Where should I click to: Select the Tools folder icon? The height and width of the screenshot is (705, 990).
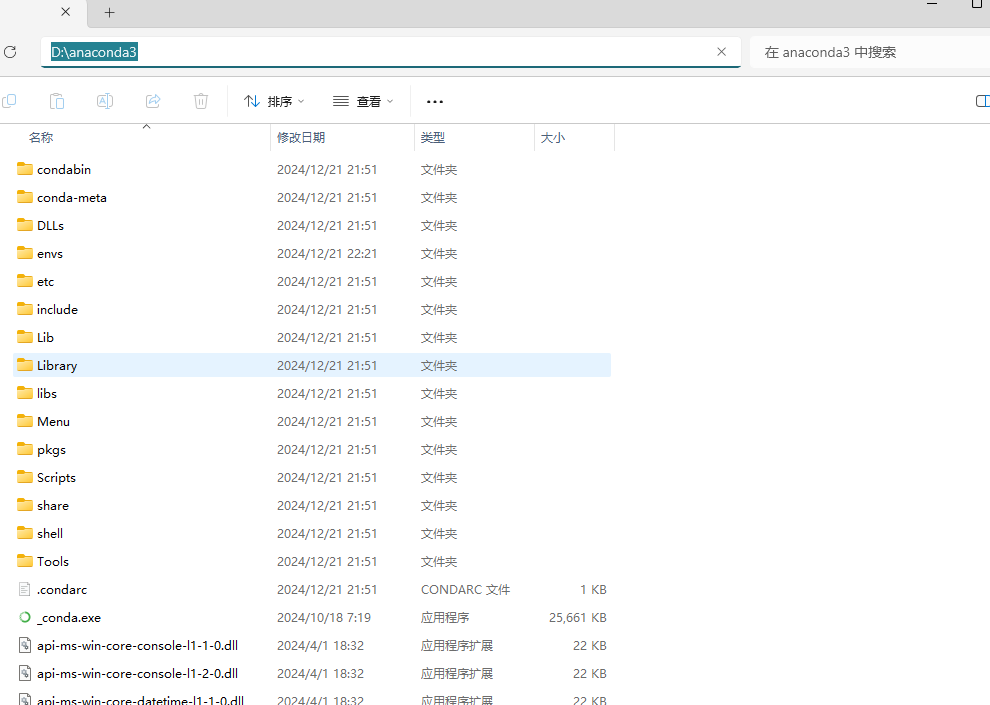point(25,560)
